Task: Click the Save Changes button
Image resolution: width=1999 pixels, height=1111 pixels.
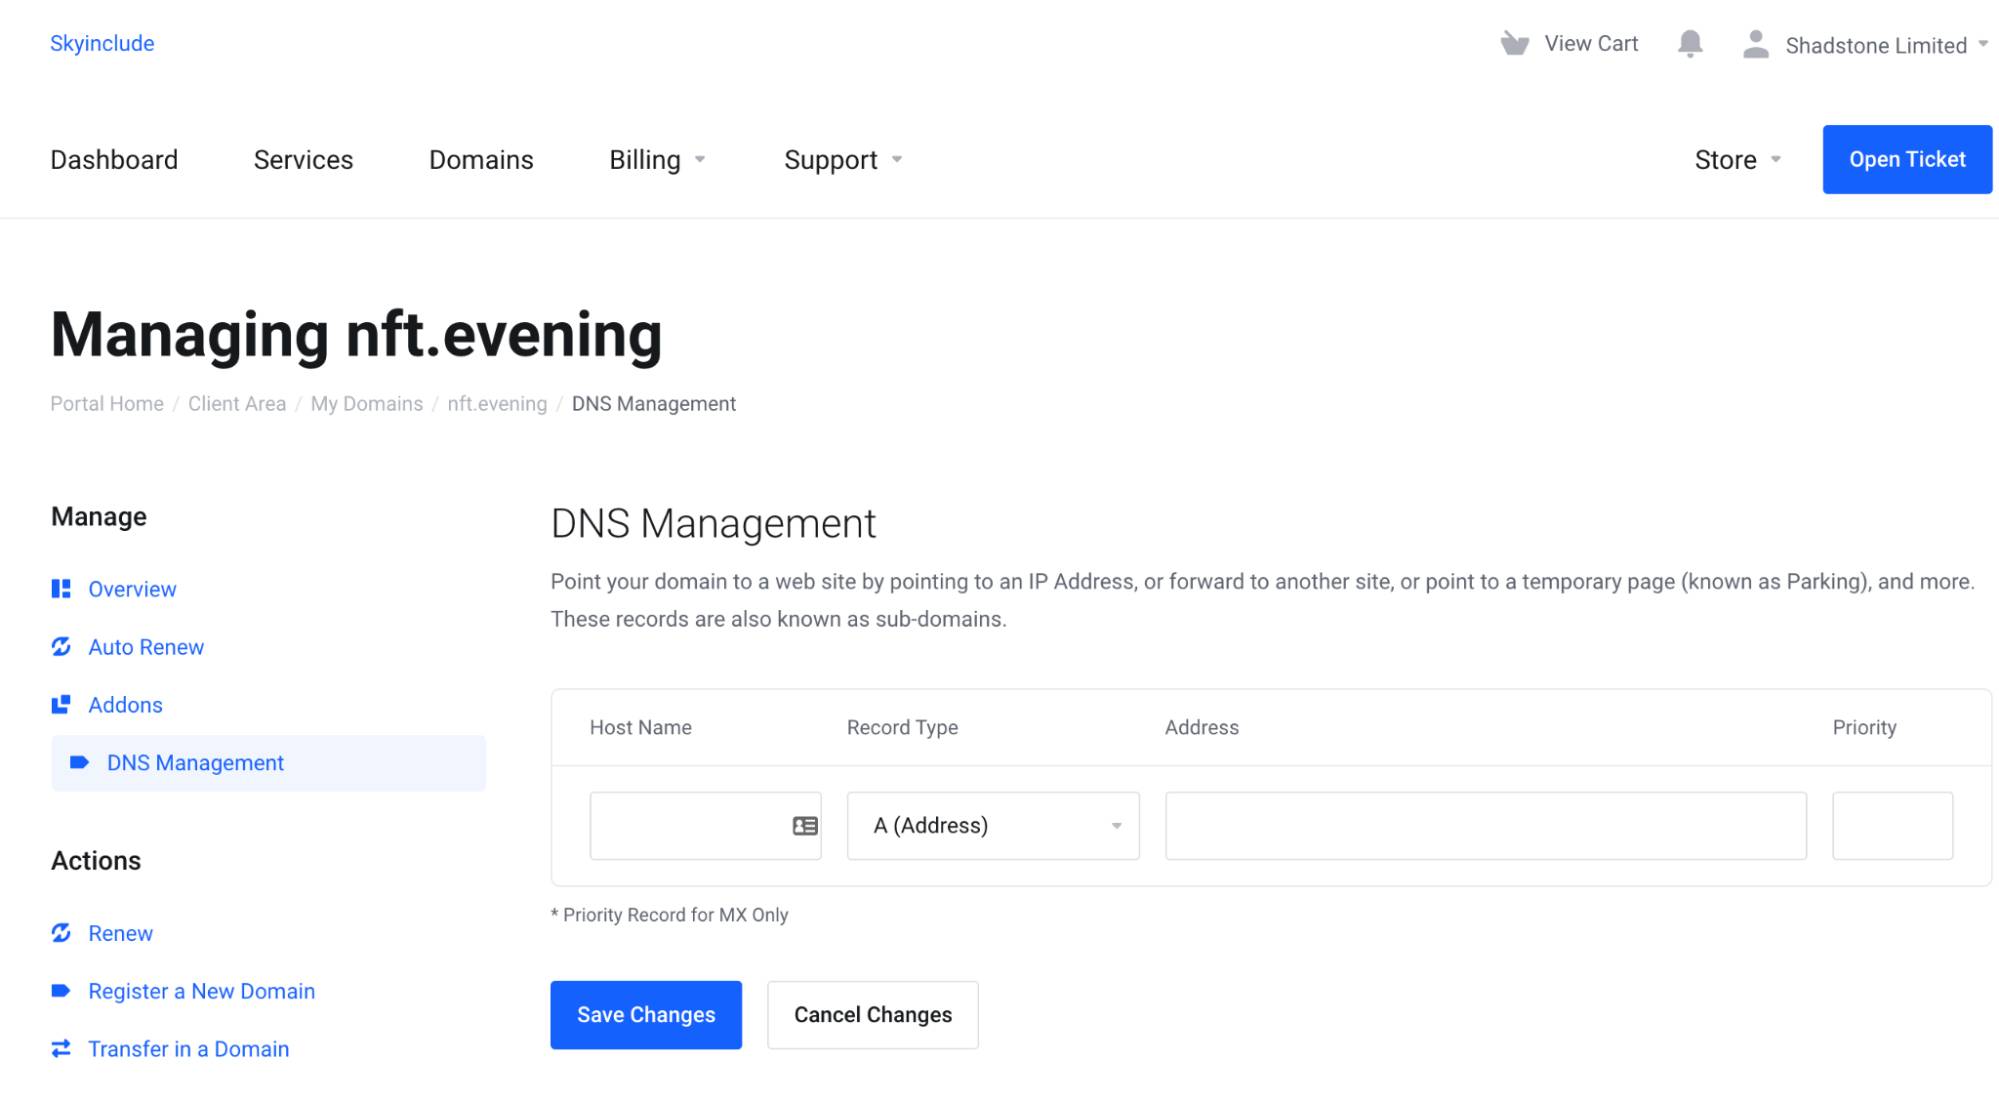Action: (646, 1014)
